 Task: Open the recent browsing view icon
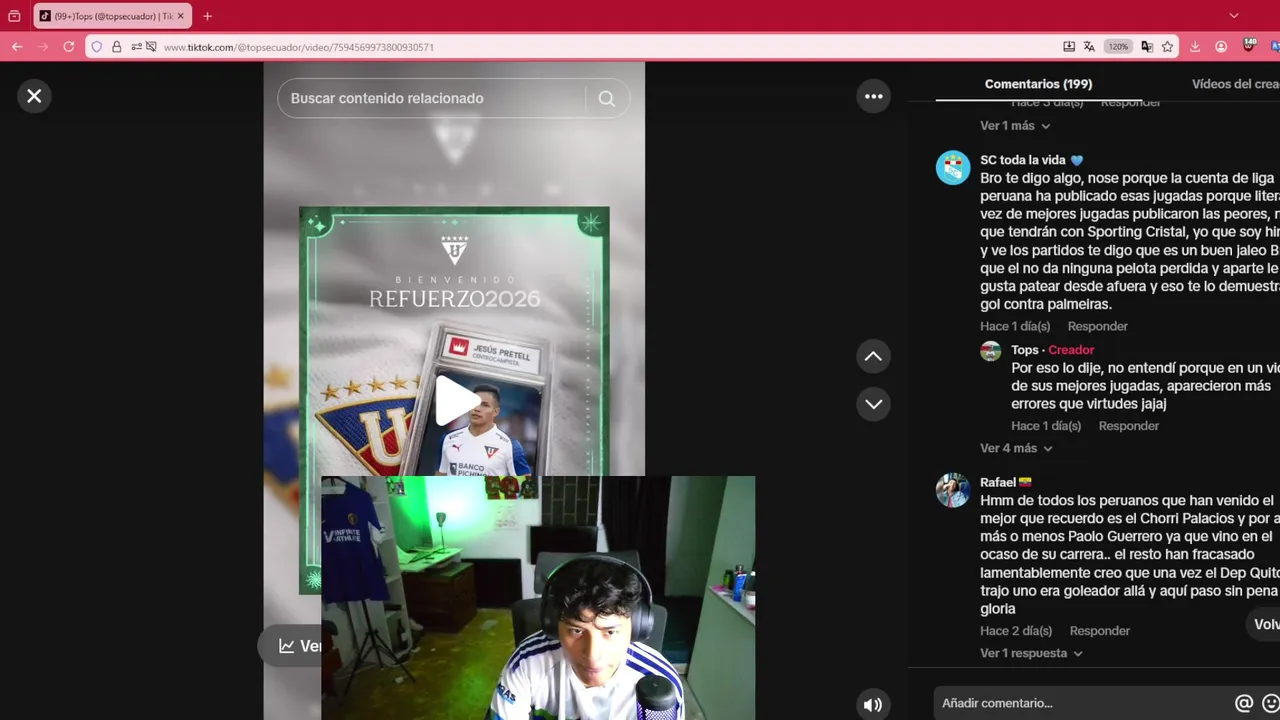14,16
